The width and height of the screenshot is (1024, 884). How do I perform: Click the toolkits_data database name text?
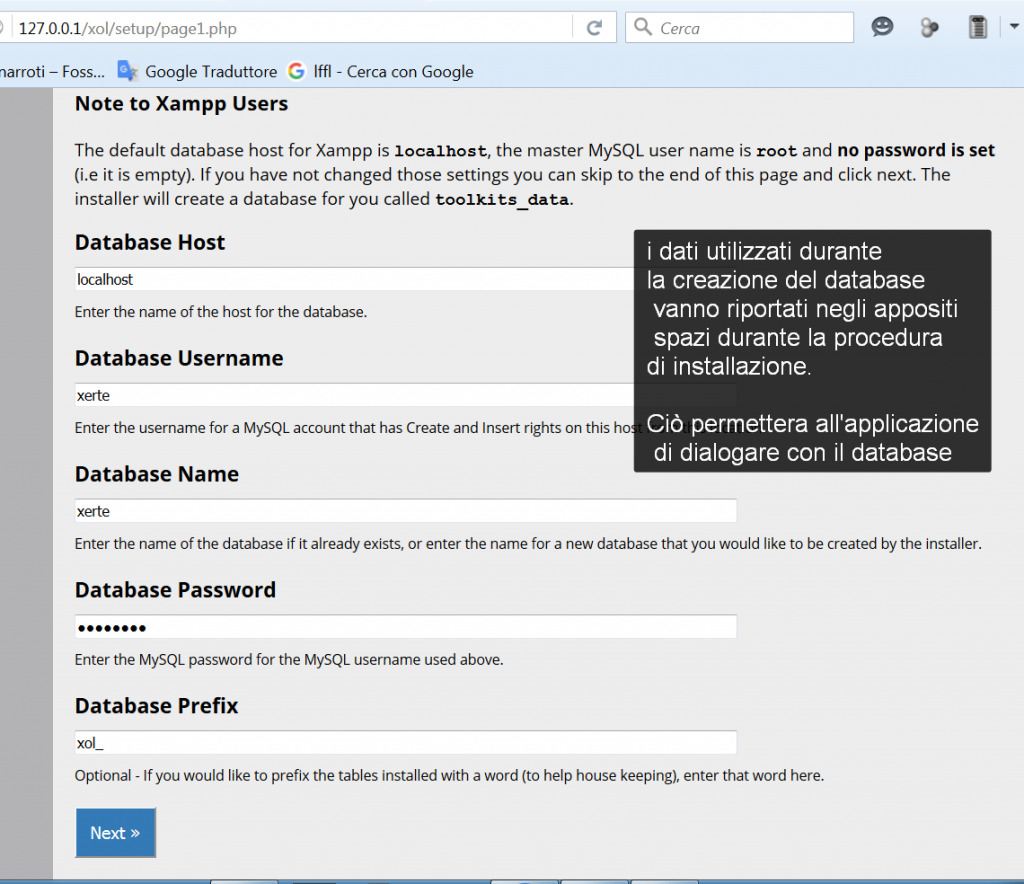[x=502, y=199]
